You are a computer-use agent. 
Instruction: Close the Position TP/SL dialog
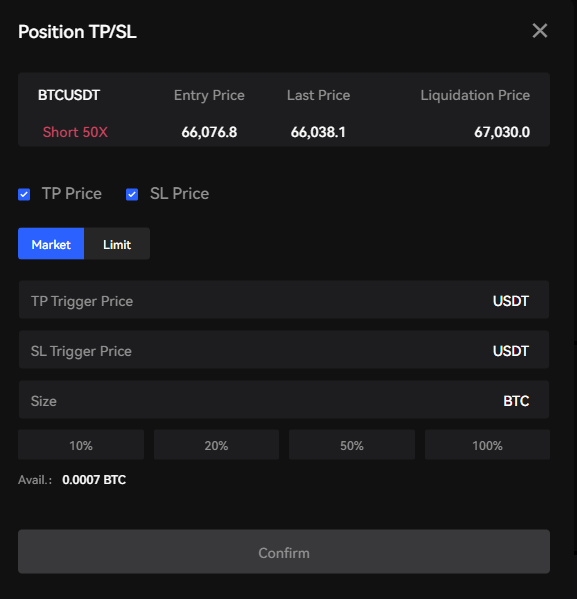pos(540,31)
